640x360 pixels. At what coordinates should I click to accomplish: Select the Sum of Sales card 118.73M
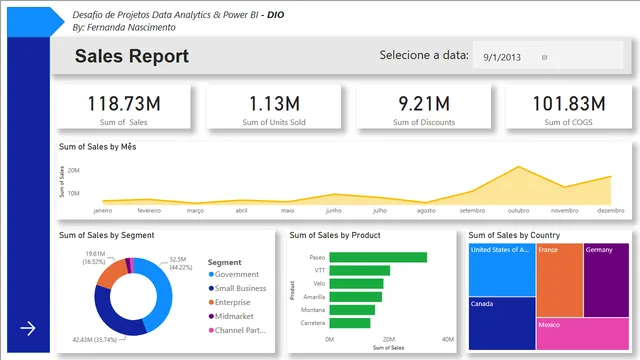pyautogui.click(x=124, y=107)
